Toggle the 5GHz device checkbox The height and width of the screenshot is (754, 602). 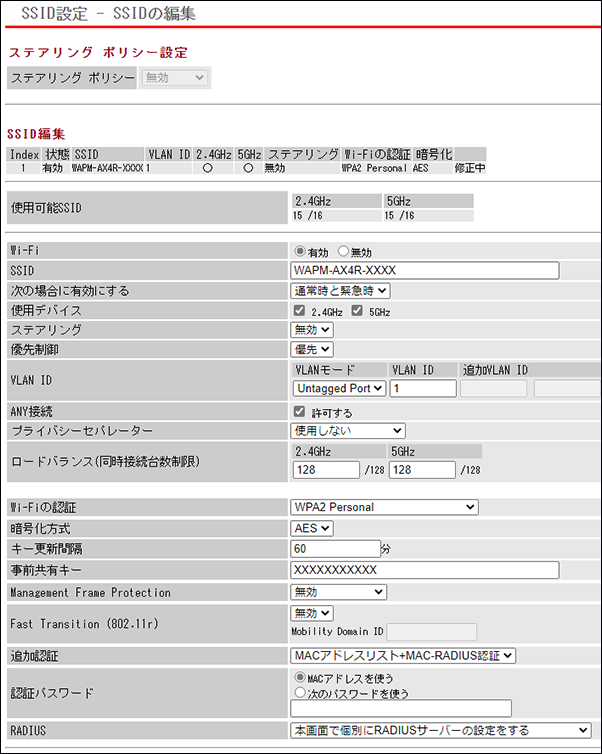357,311
